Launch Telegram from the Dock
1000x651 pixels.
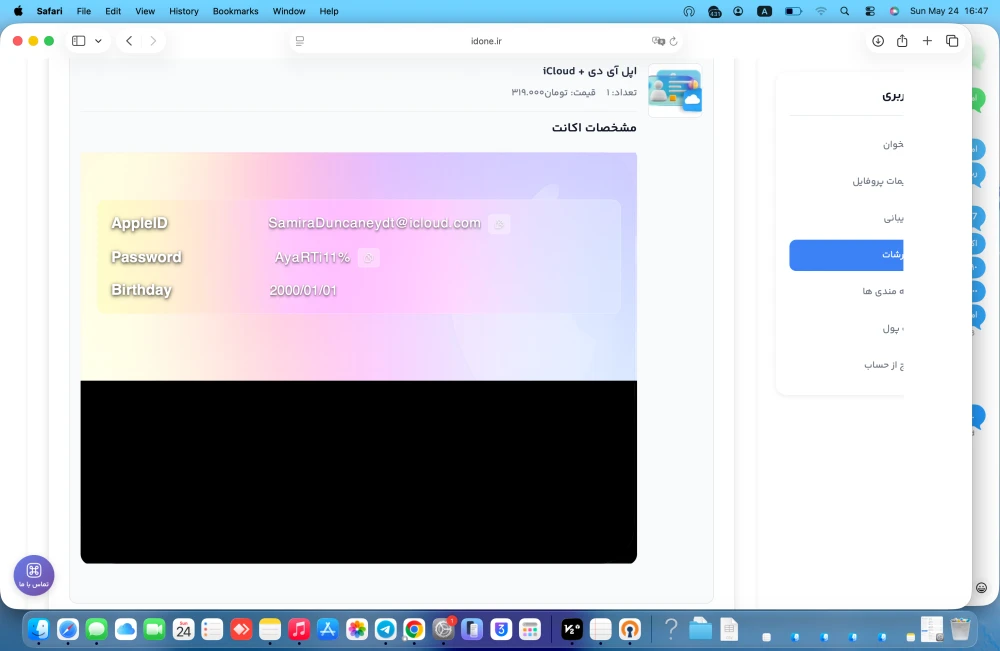click(x=385, y=630)
